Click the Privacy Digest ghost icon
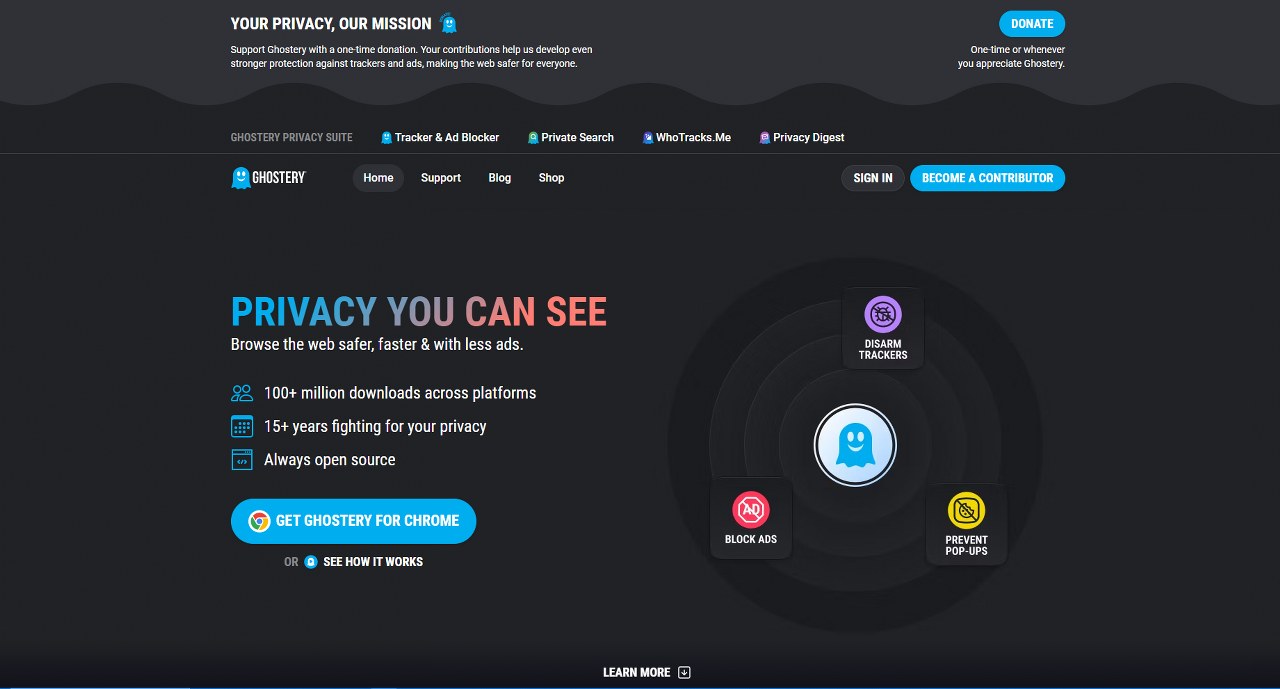 [x=765, y=137]
